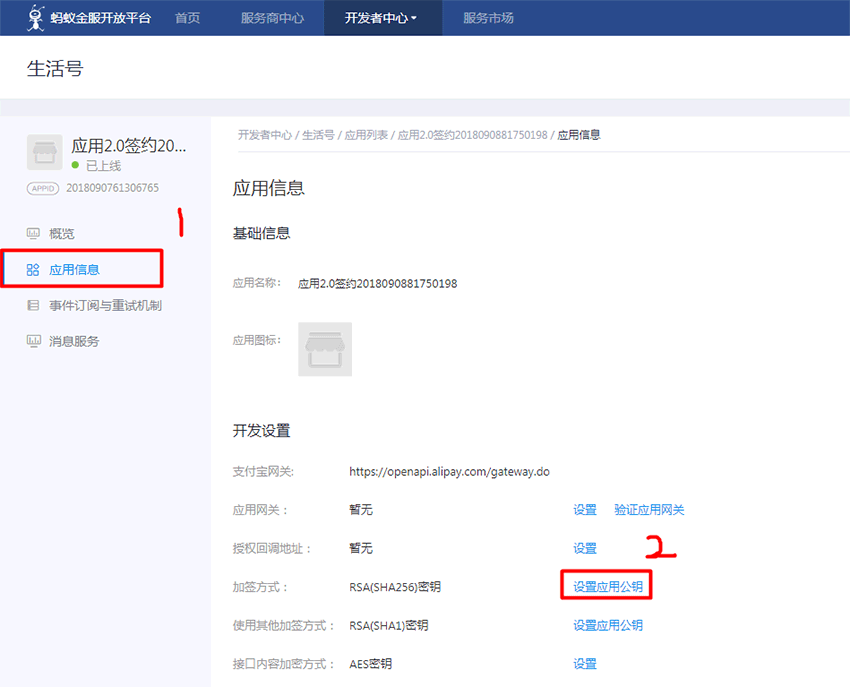Screen dimensions: 850x687
Task: Click 设置 link for 授权回调地址
Action: (585, 548)
